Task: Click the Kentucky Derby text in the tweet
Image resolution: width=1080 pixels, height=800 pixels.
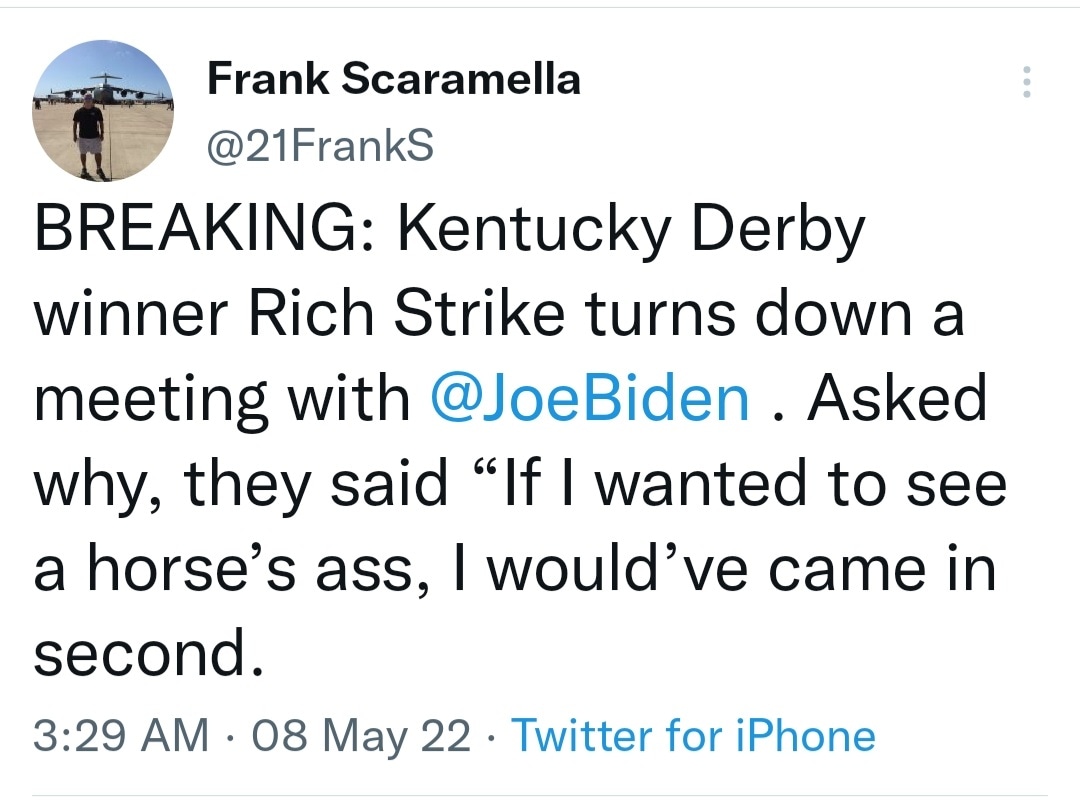Action: click(630, 231)
